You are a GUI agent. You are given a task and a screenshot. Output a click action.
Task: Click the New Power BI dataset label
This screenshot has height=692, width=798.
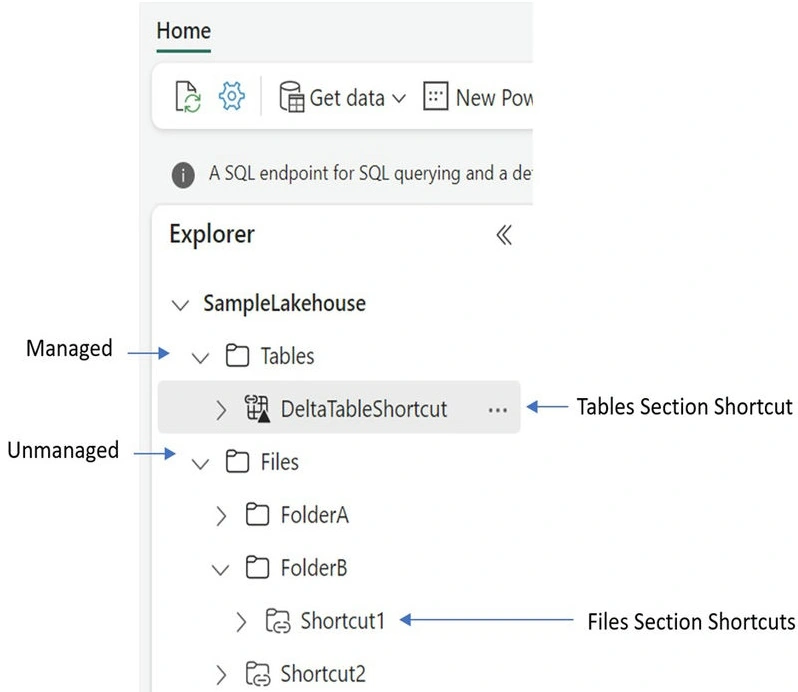click(494, 98)
